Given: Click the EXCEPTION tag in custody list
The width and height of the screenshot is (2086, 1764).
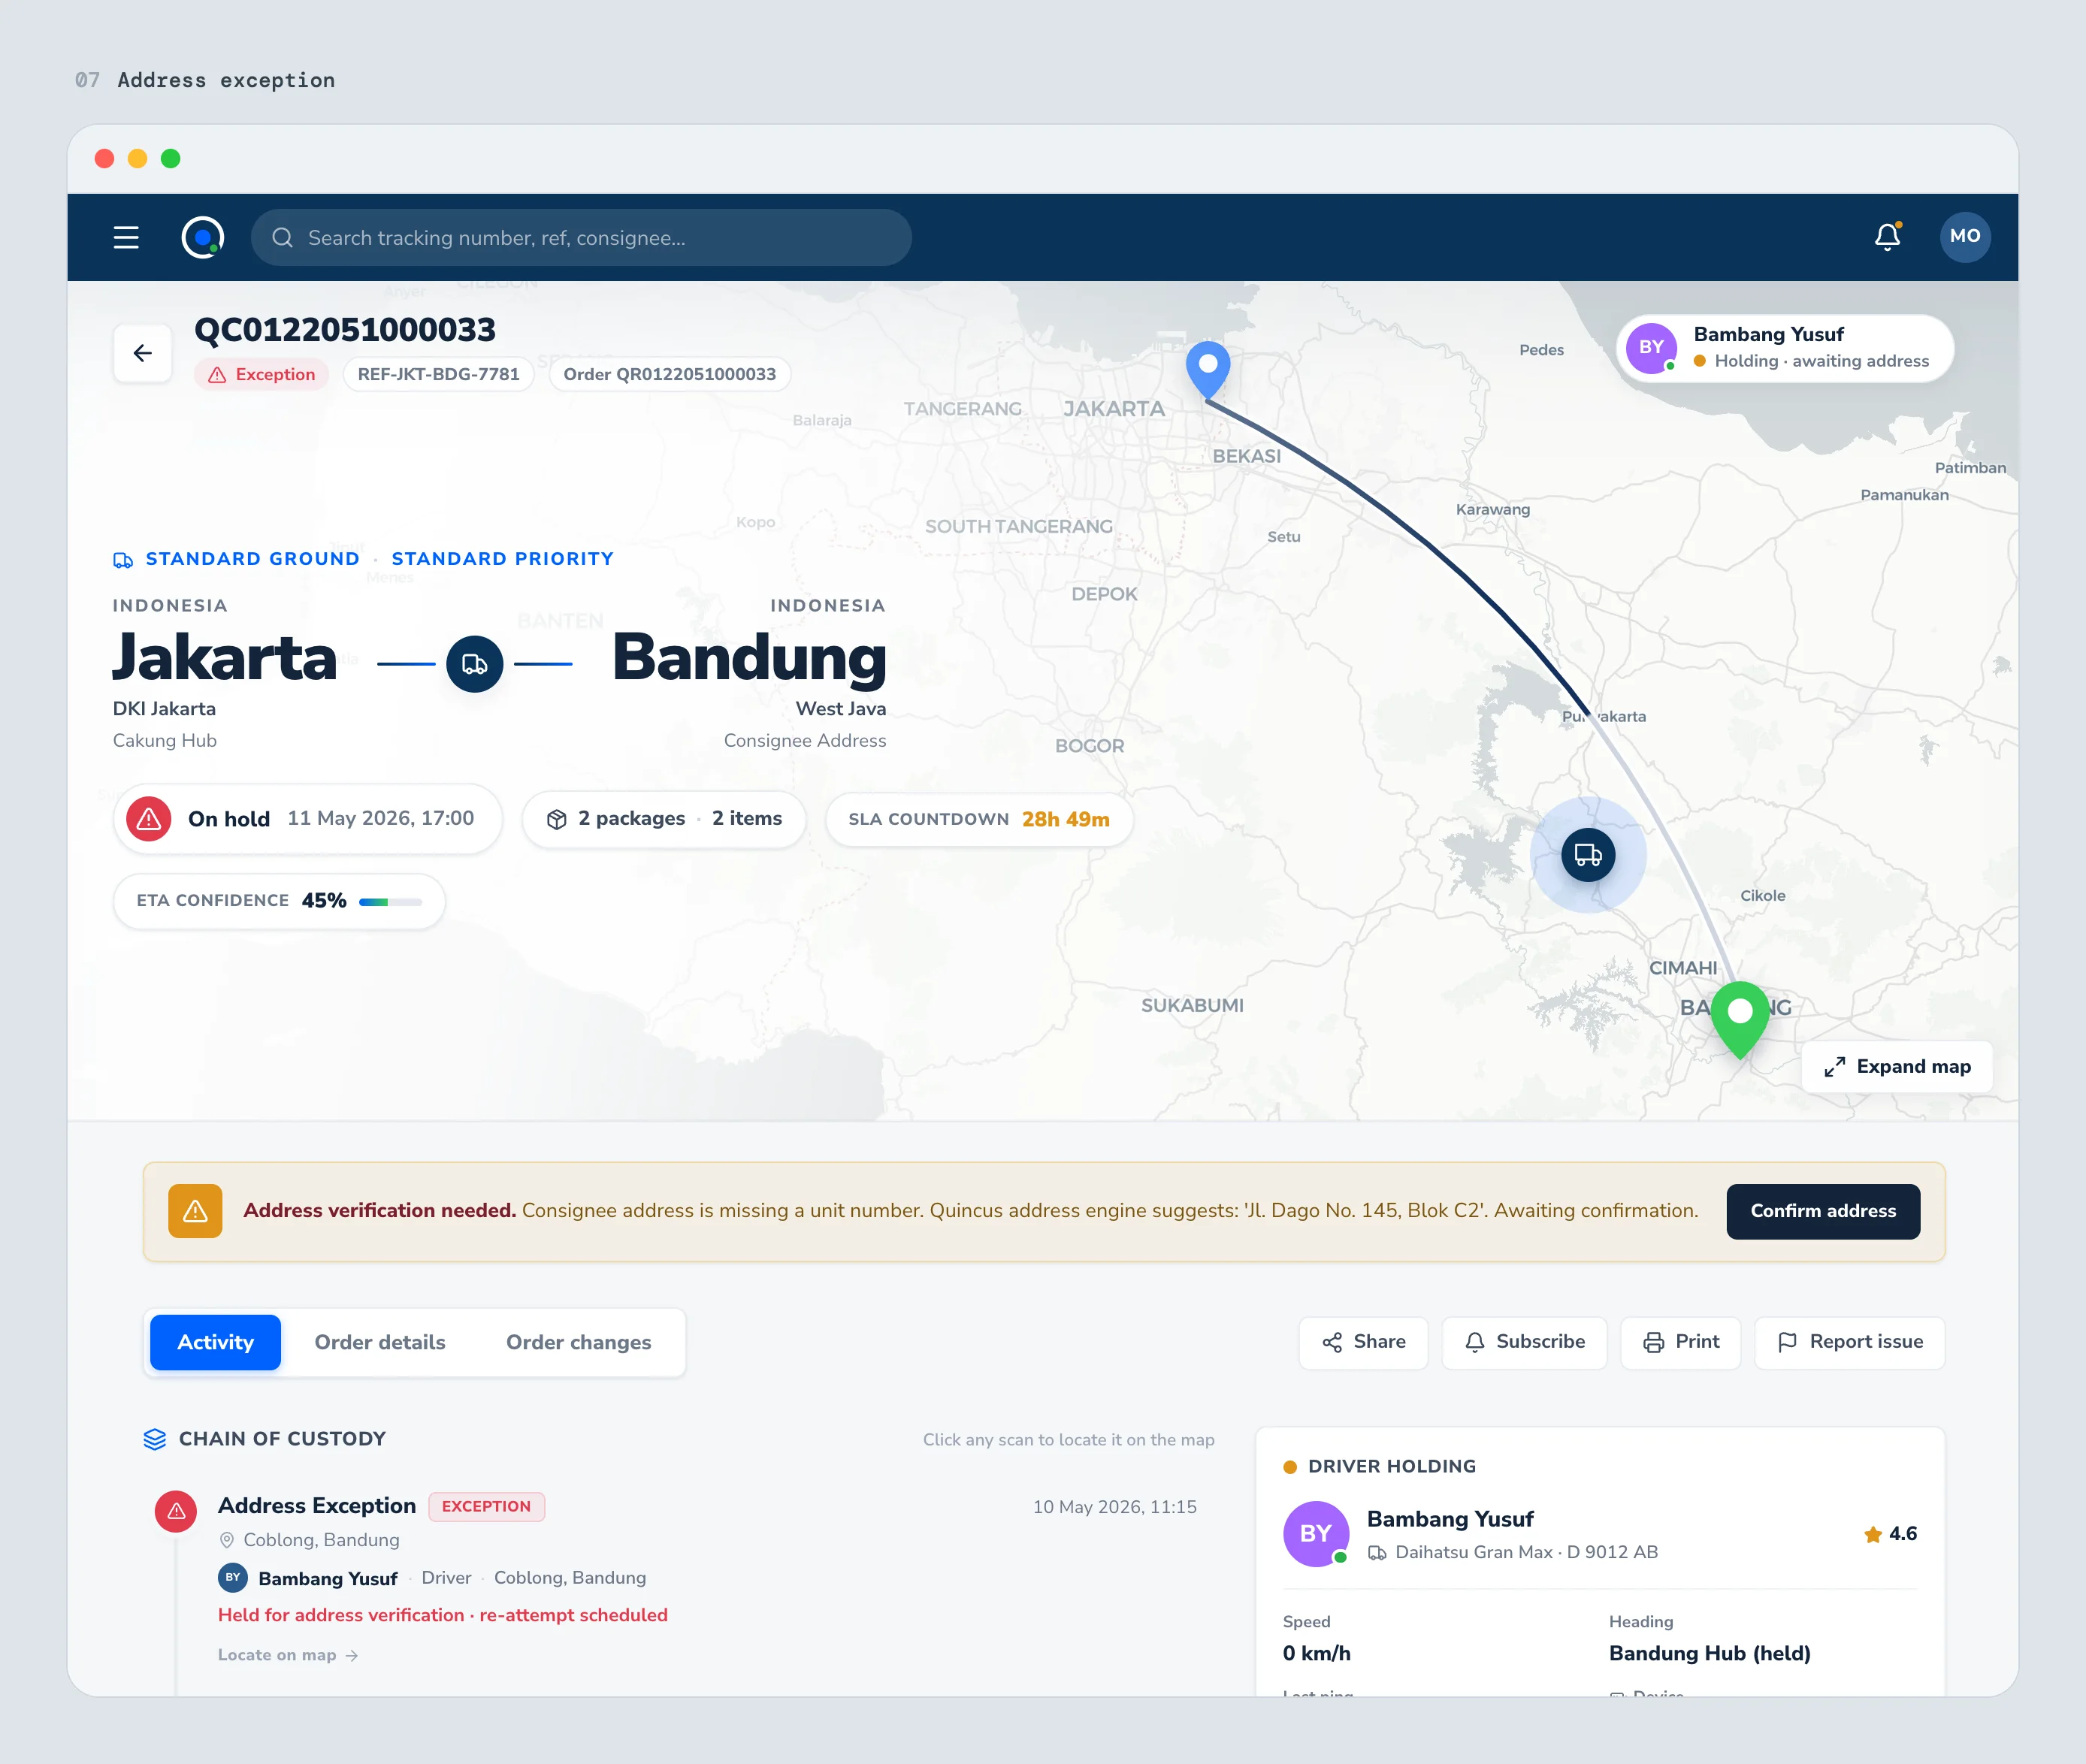Looking at the screenshot, I should 486,1507.
